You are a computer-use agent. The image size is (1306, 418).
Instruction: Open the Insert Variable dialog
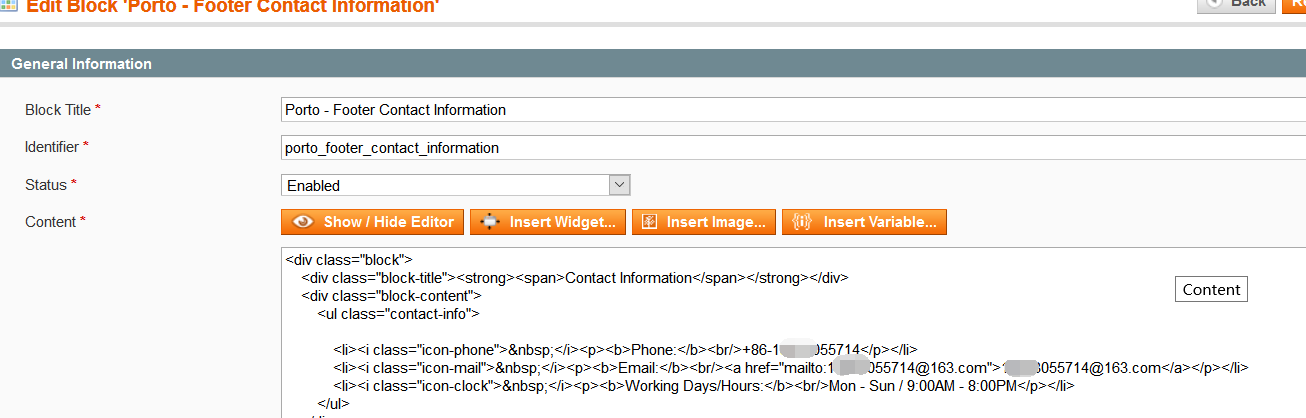pos(864,222)
